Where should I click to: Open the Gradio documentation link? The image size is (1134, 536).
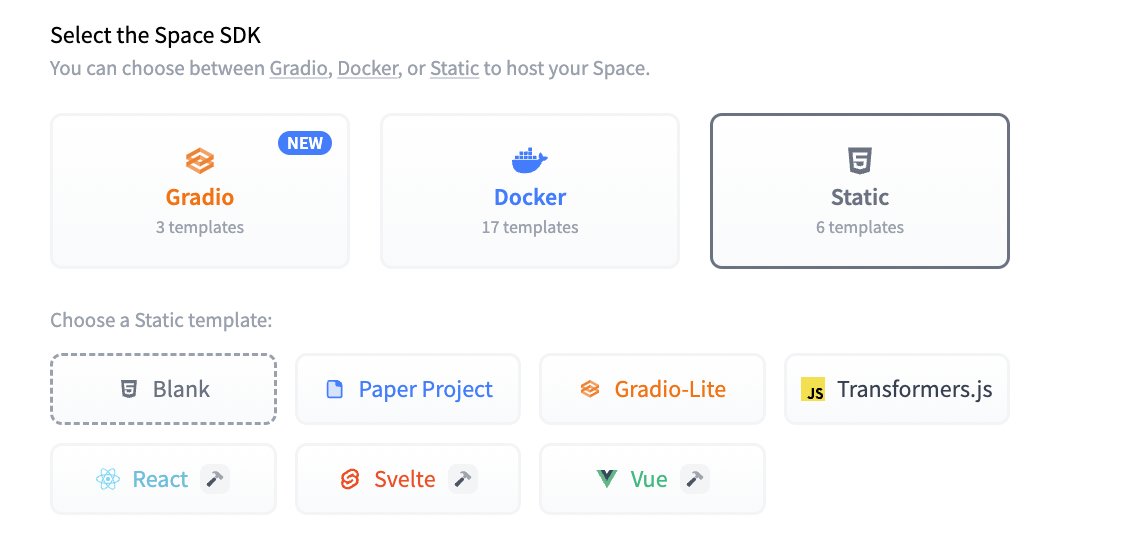coord(298,69)
